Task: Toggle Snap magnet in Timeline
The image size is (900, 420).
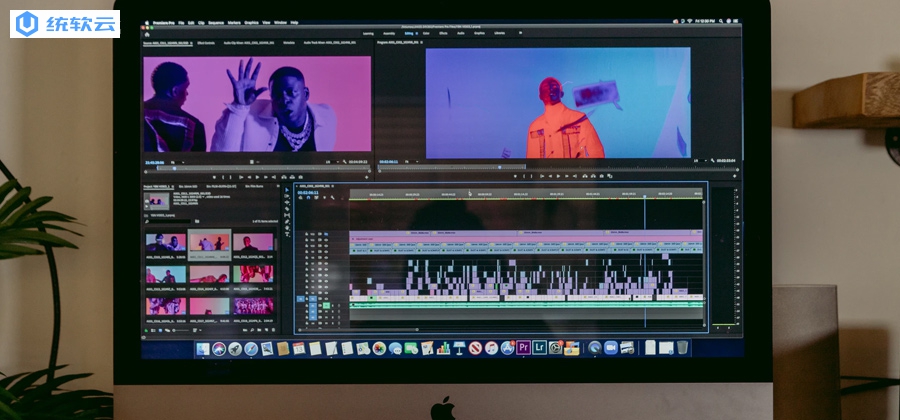Action: click(308, 198)
